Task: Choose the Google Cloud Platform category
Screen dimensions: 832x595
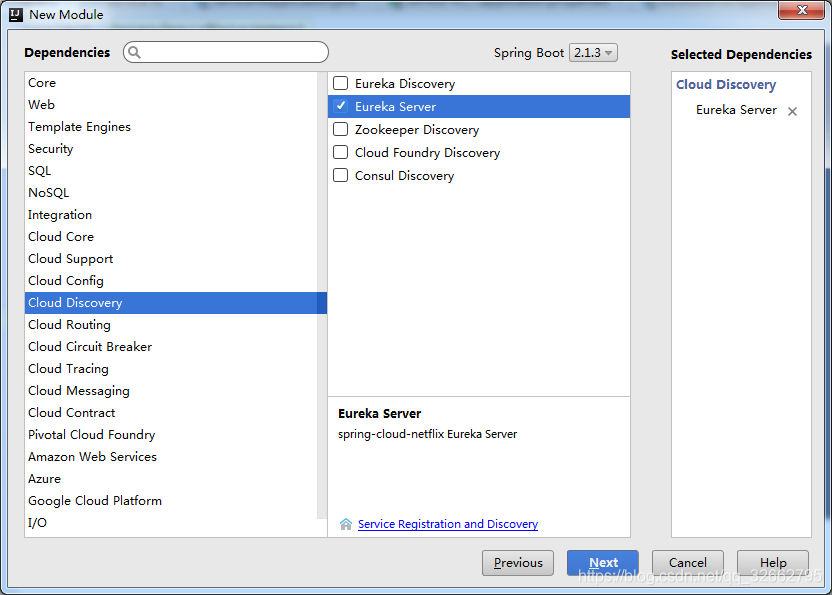Action: [171, 501]
